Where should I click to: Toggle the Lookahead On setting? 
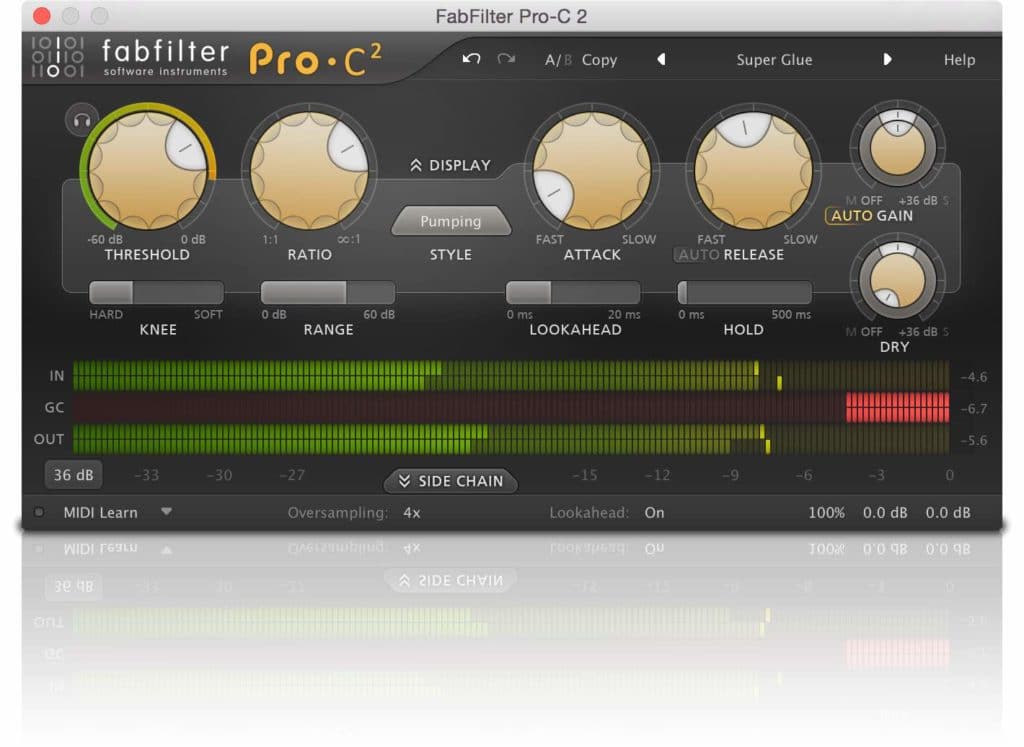coord(654,513)
